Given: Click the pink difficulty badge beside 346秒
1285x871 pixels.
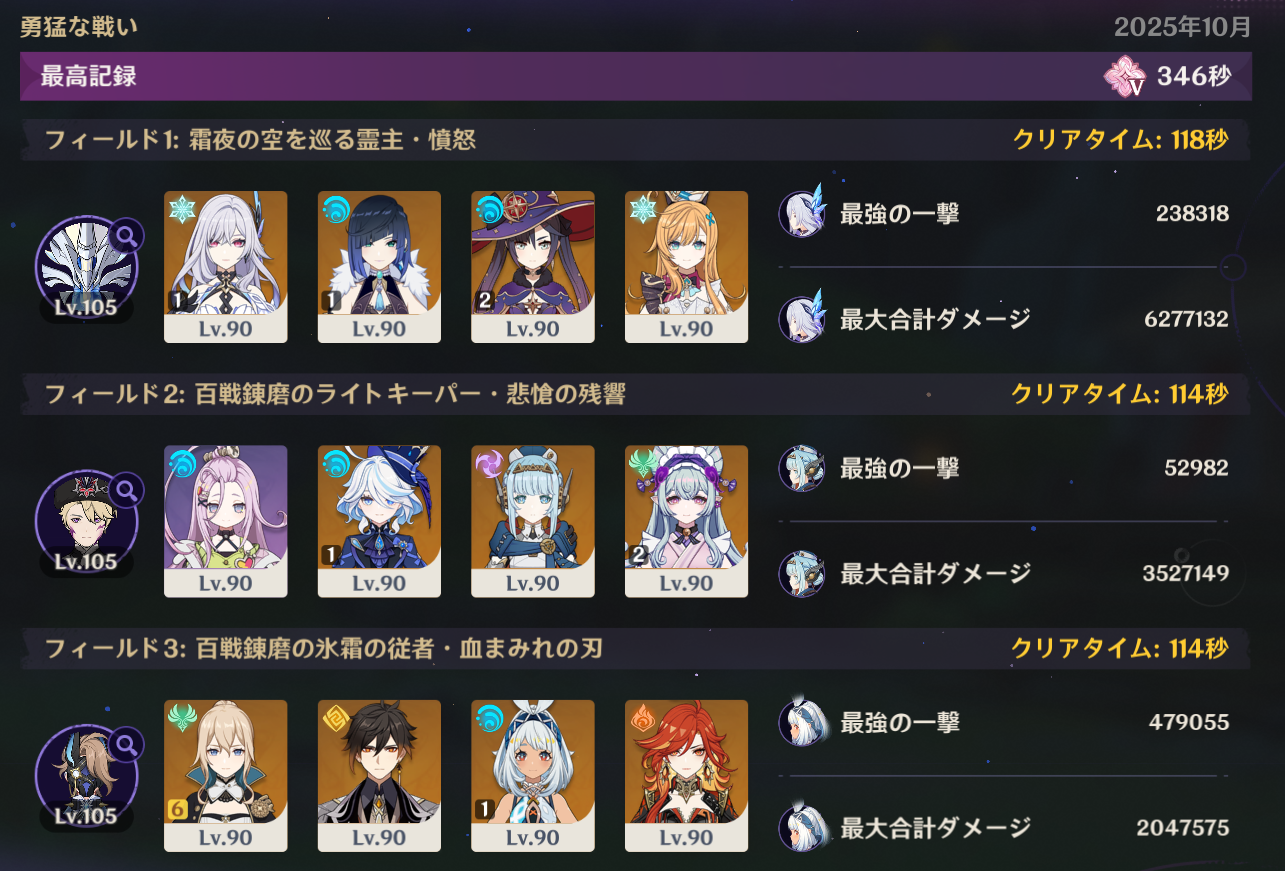Looking at the screenshot, I should [1125, 77].
